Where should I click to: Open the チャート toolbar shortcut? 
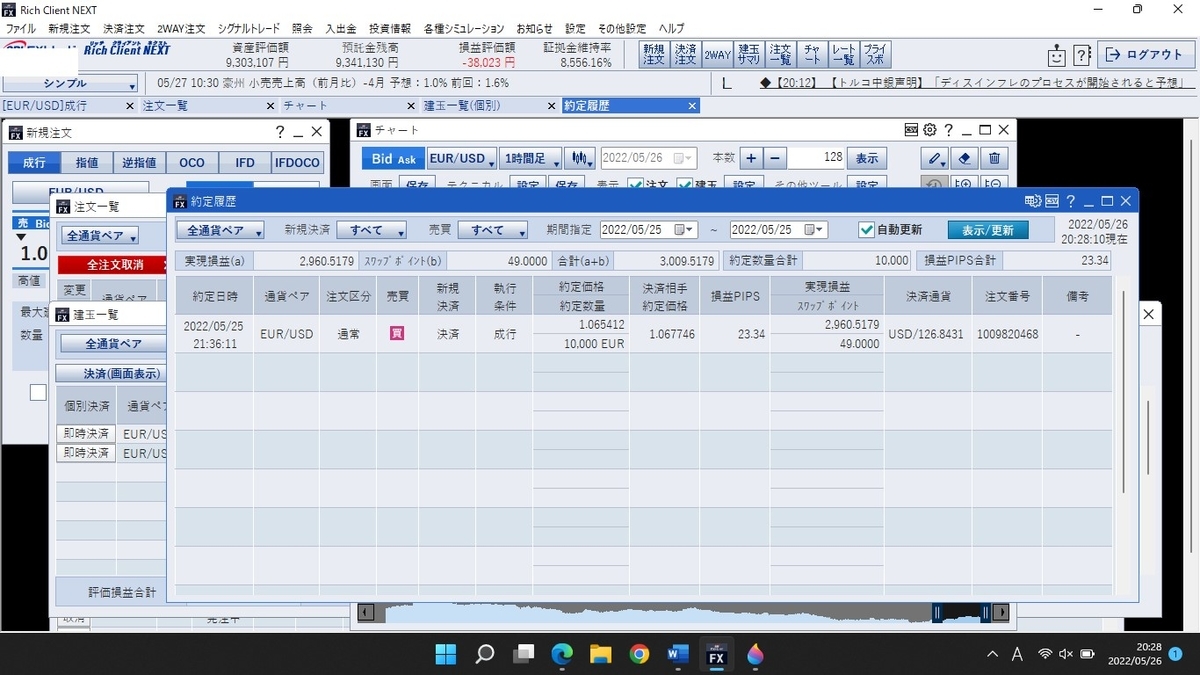click(x=812, y=54)
